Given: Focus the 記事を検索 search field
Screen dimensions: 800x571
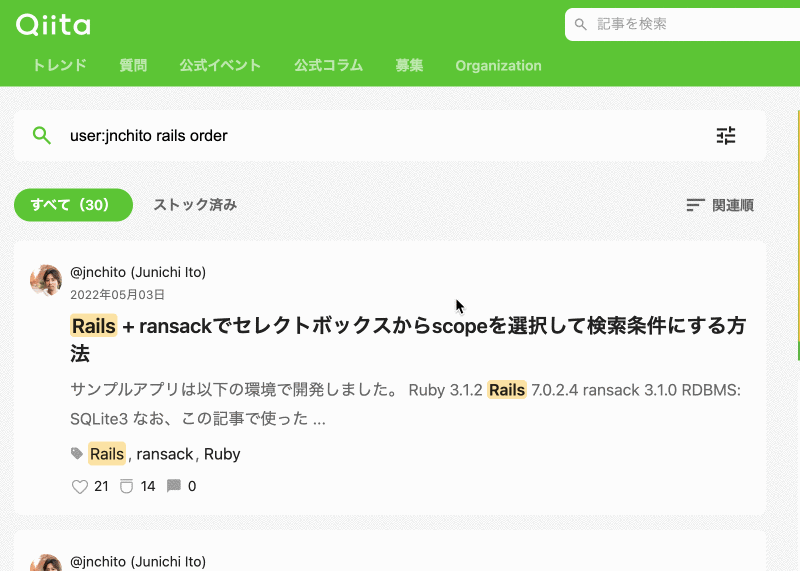Looking at the screenshot, I should click(x=682, y=24).
